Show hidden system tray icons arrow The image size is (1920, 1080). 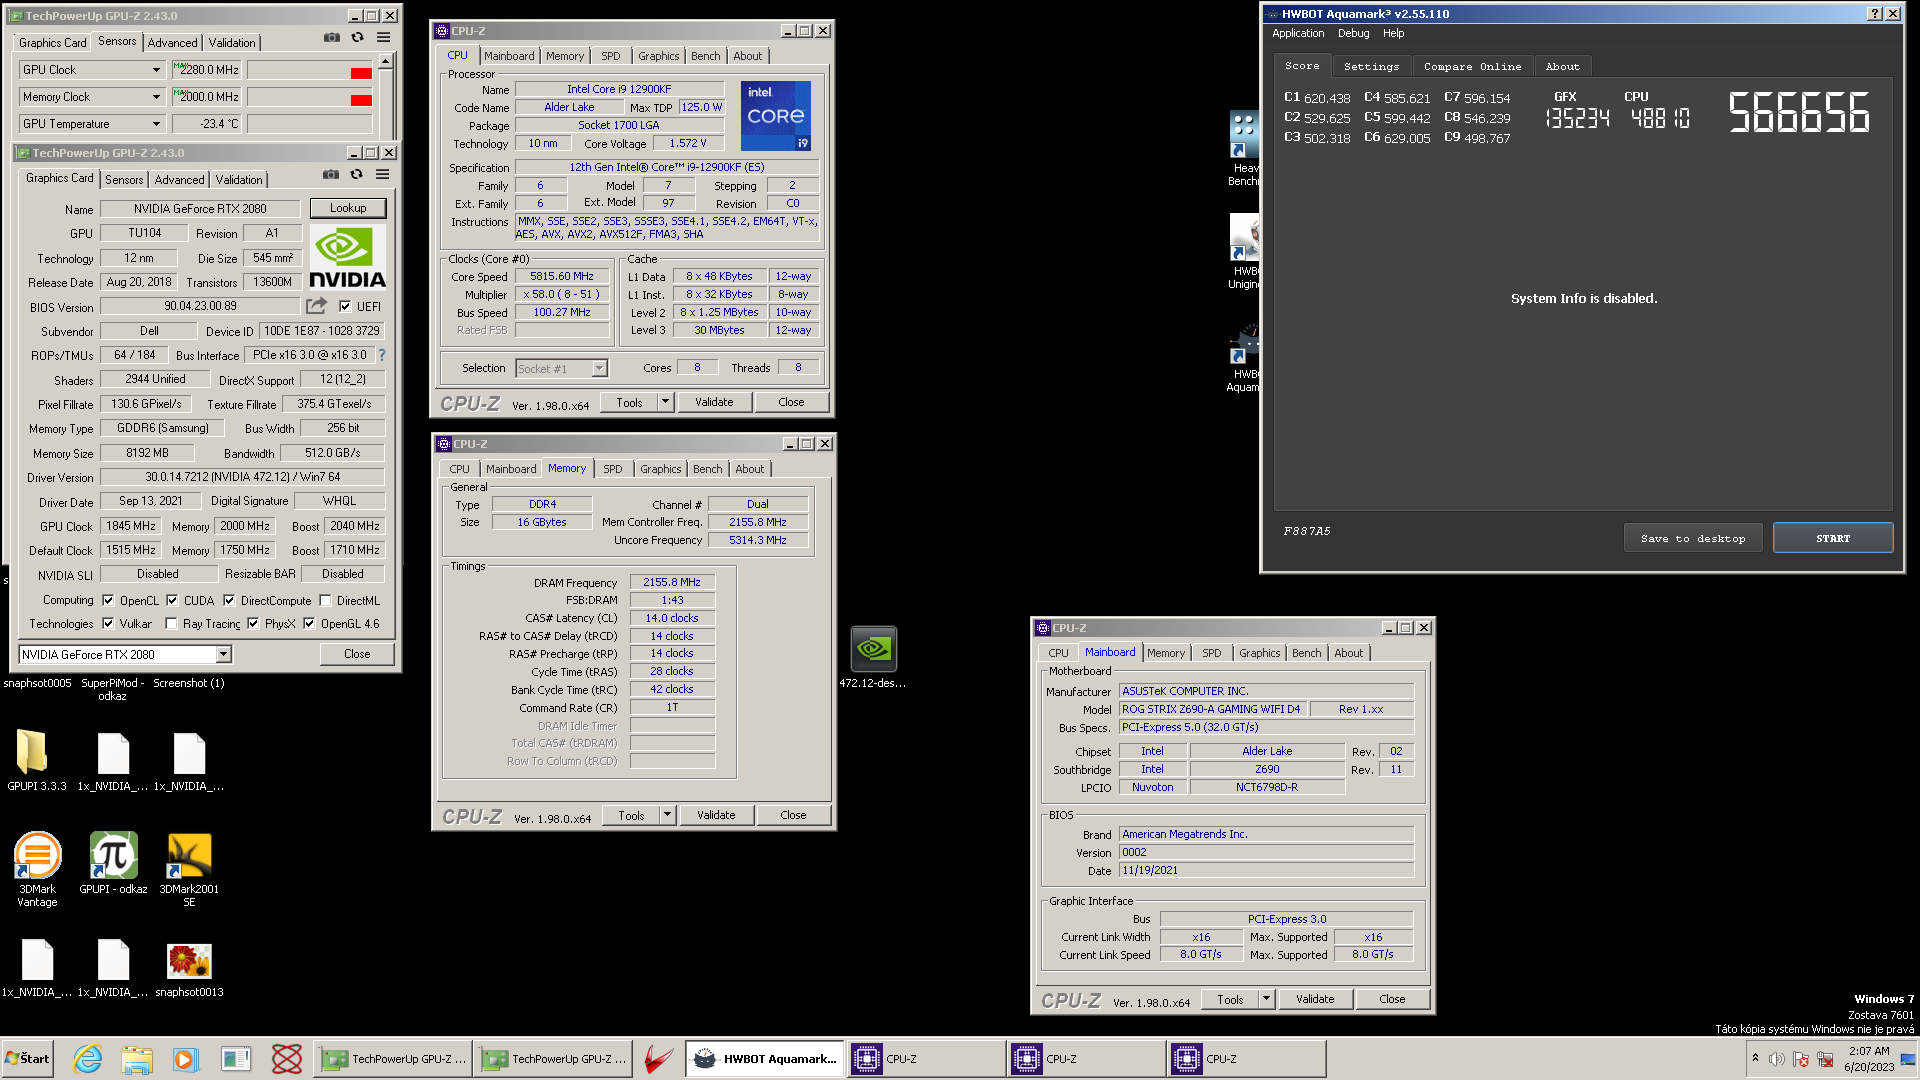(x=1755, y=1058)
